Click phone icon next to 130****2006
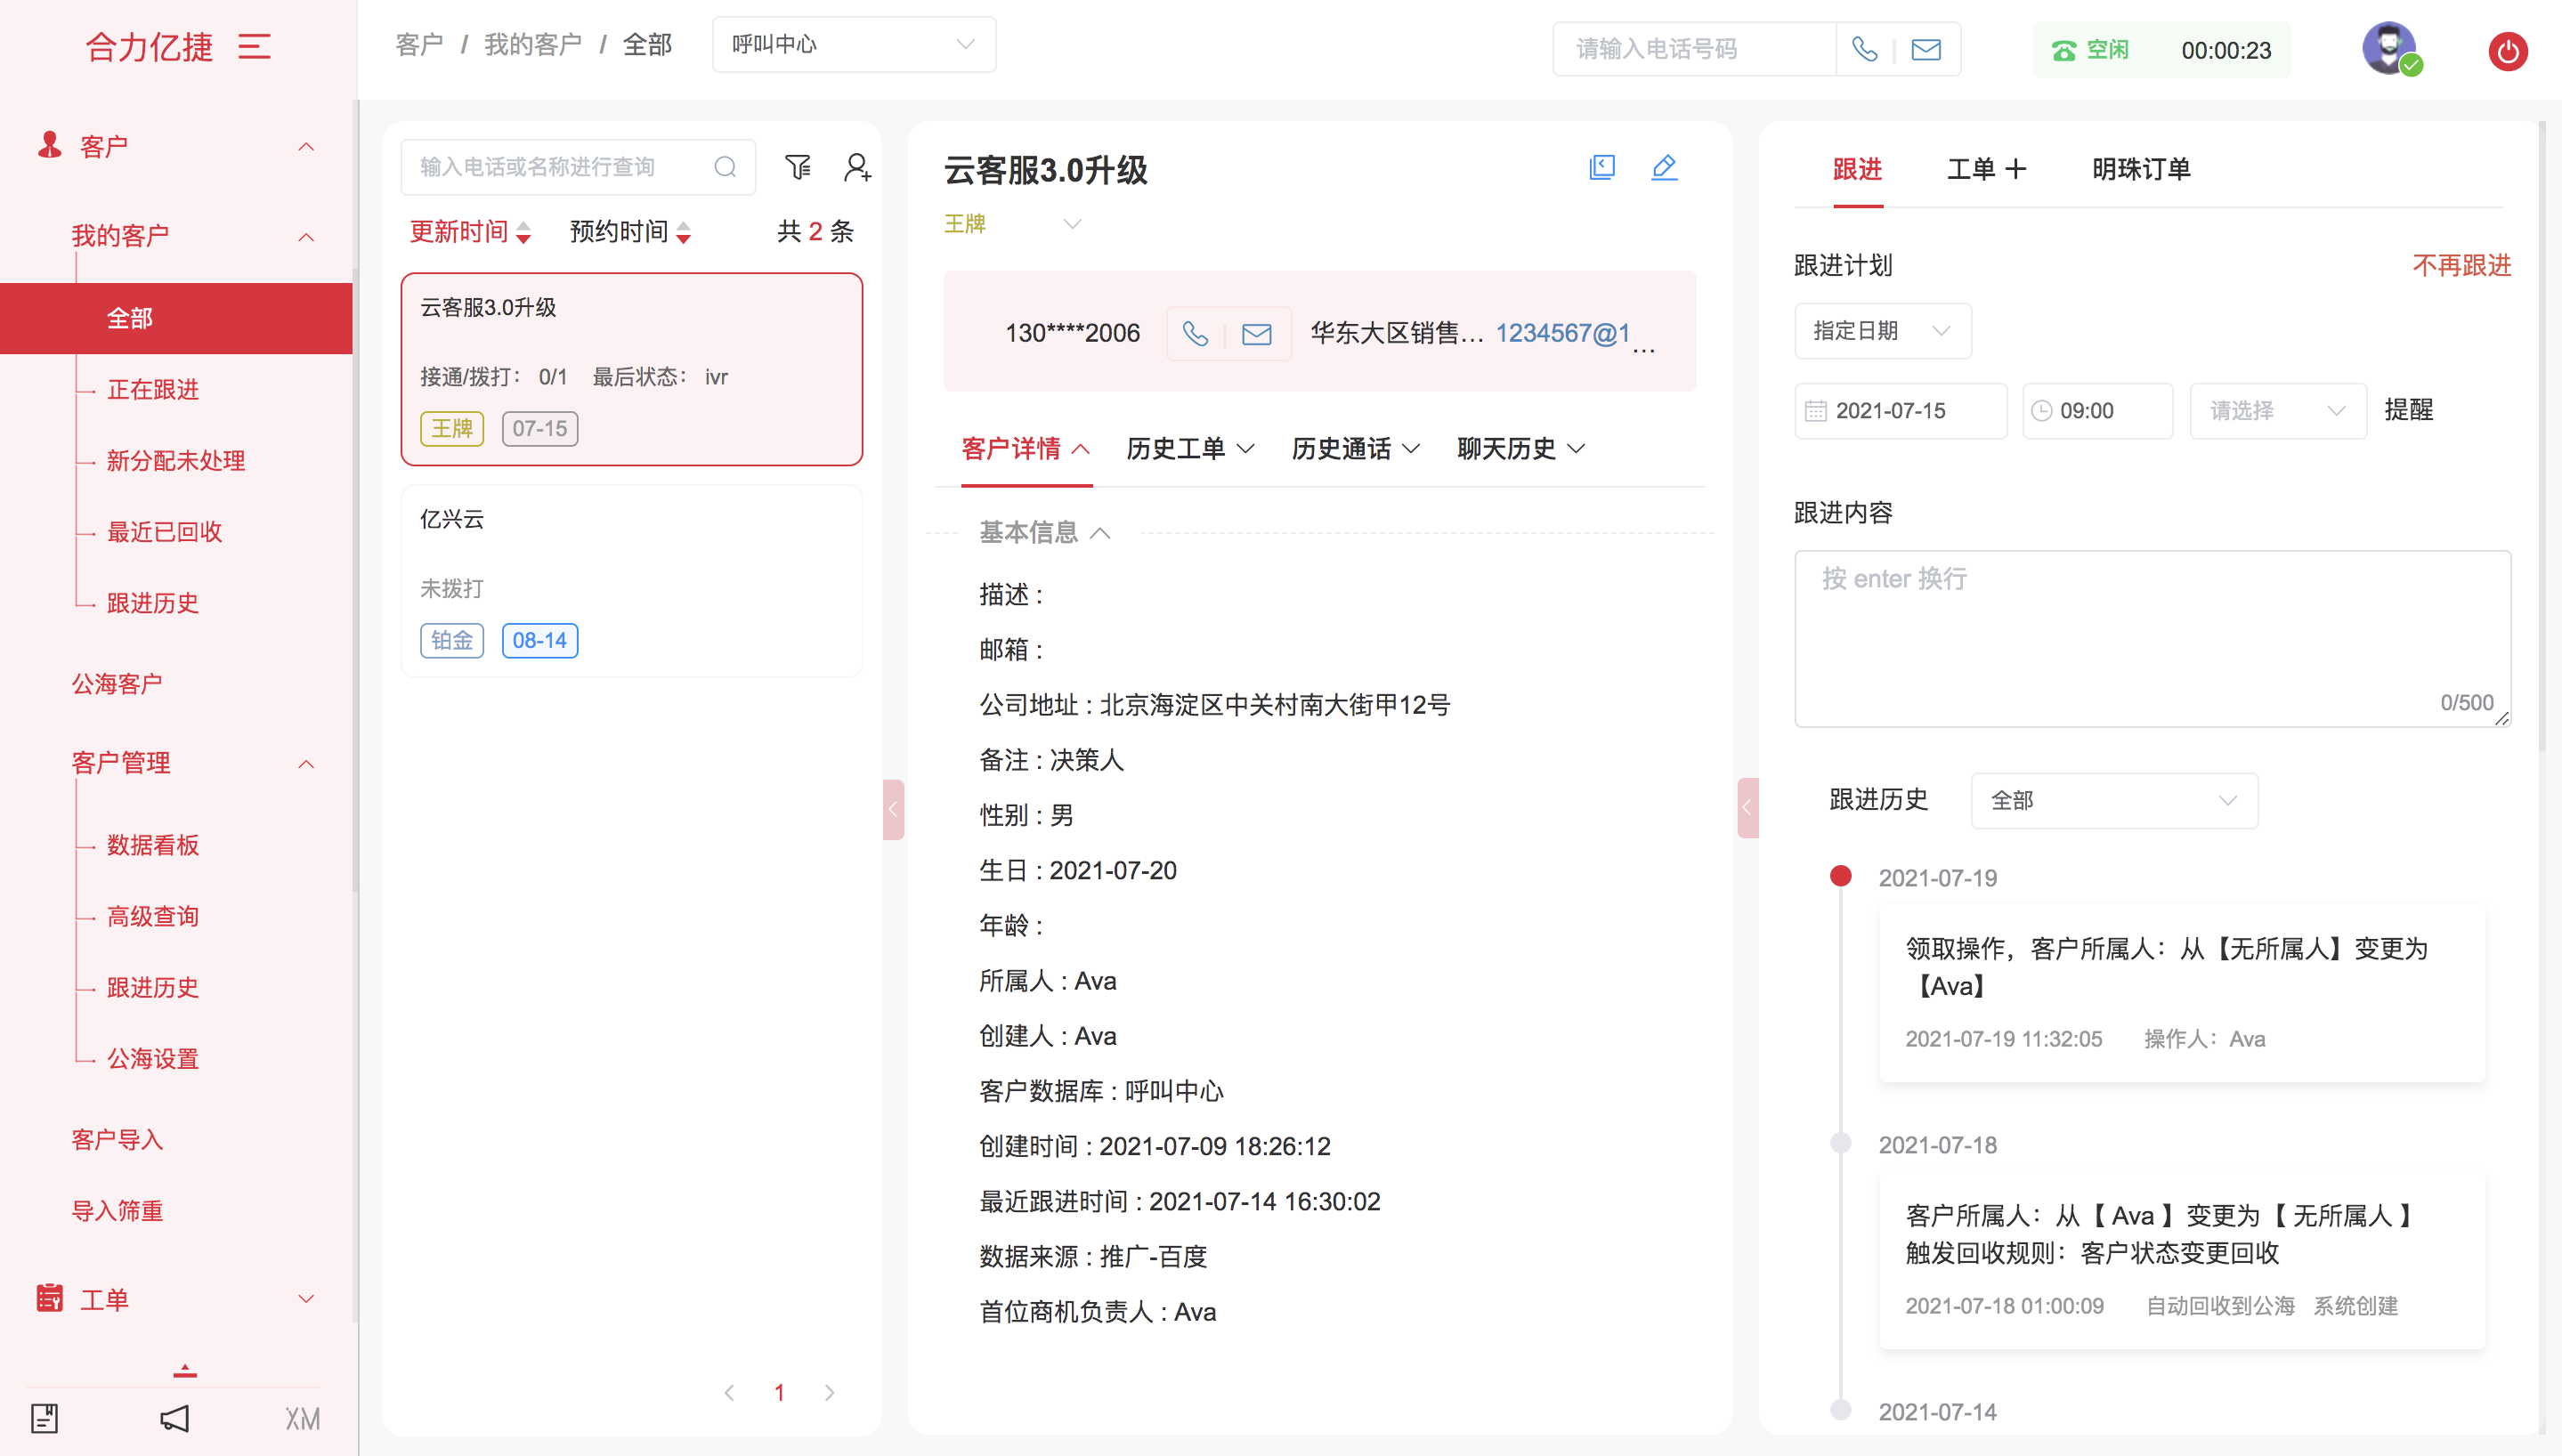Screen dimensions: 2562x1456 pos(1195,333)
